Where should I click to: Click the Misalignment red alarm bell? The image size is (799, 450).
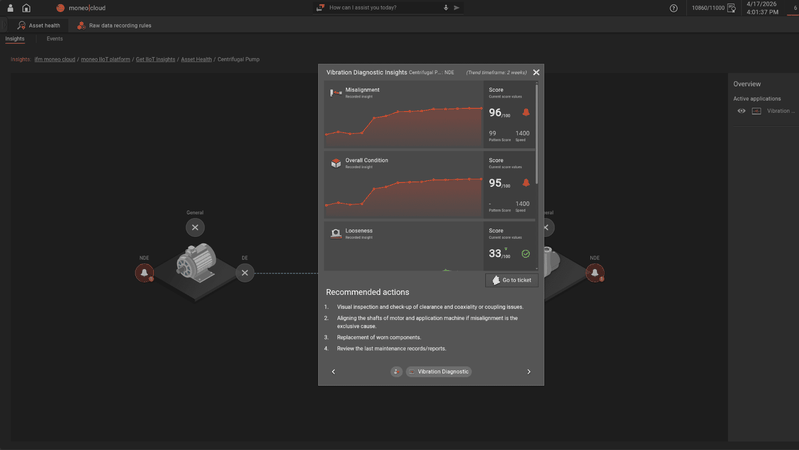526,113
